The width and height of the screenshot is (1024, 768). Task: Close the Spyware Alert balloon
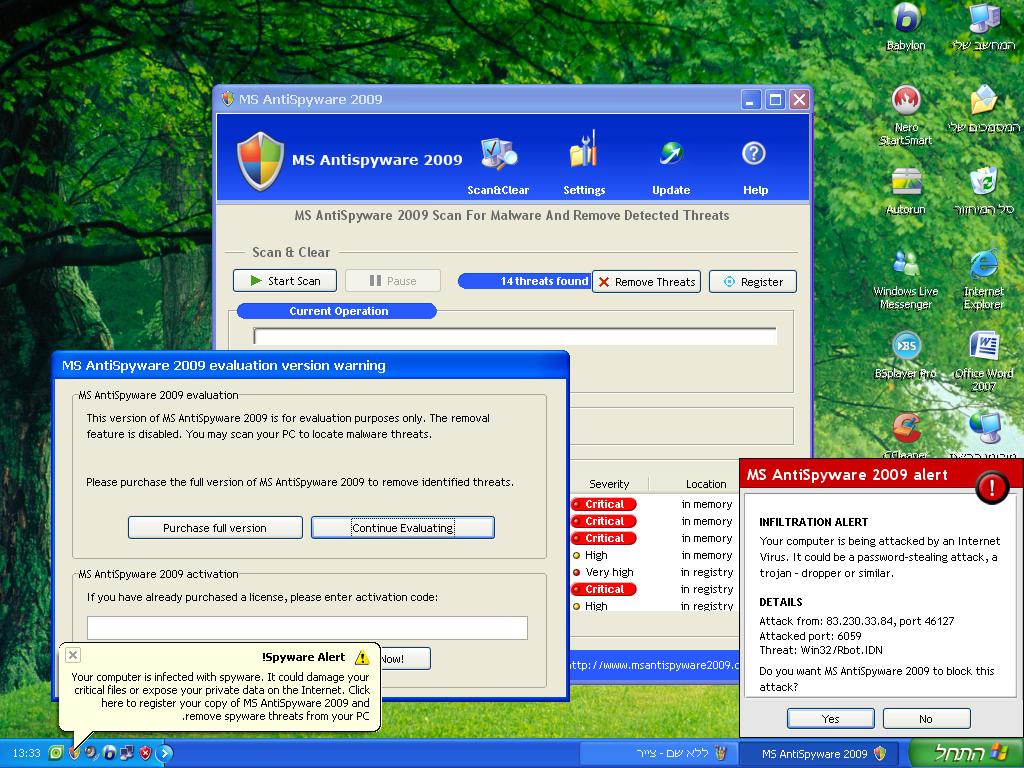pyautogui.click(x=73, y=655)
